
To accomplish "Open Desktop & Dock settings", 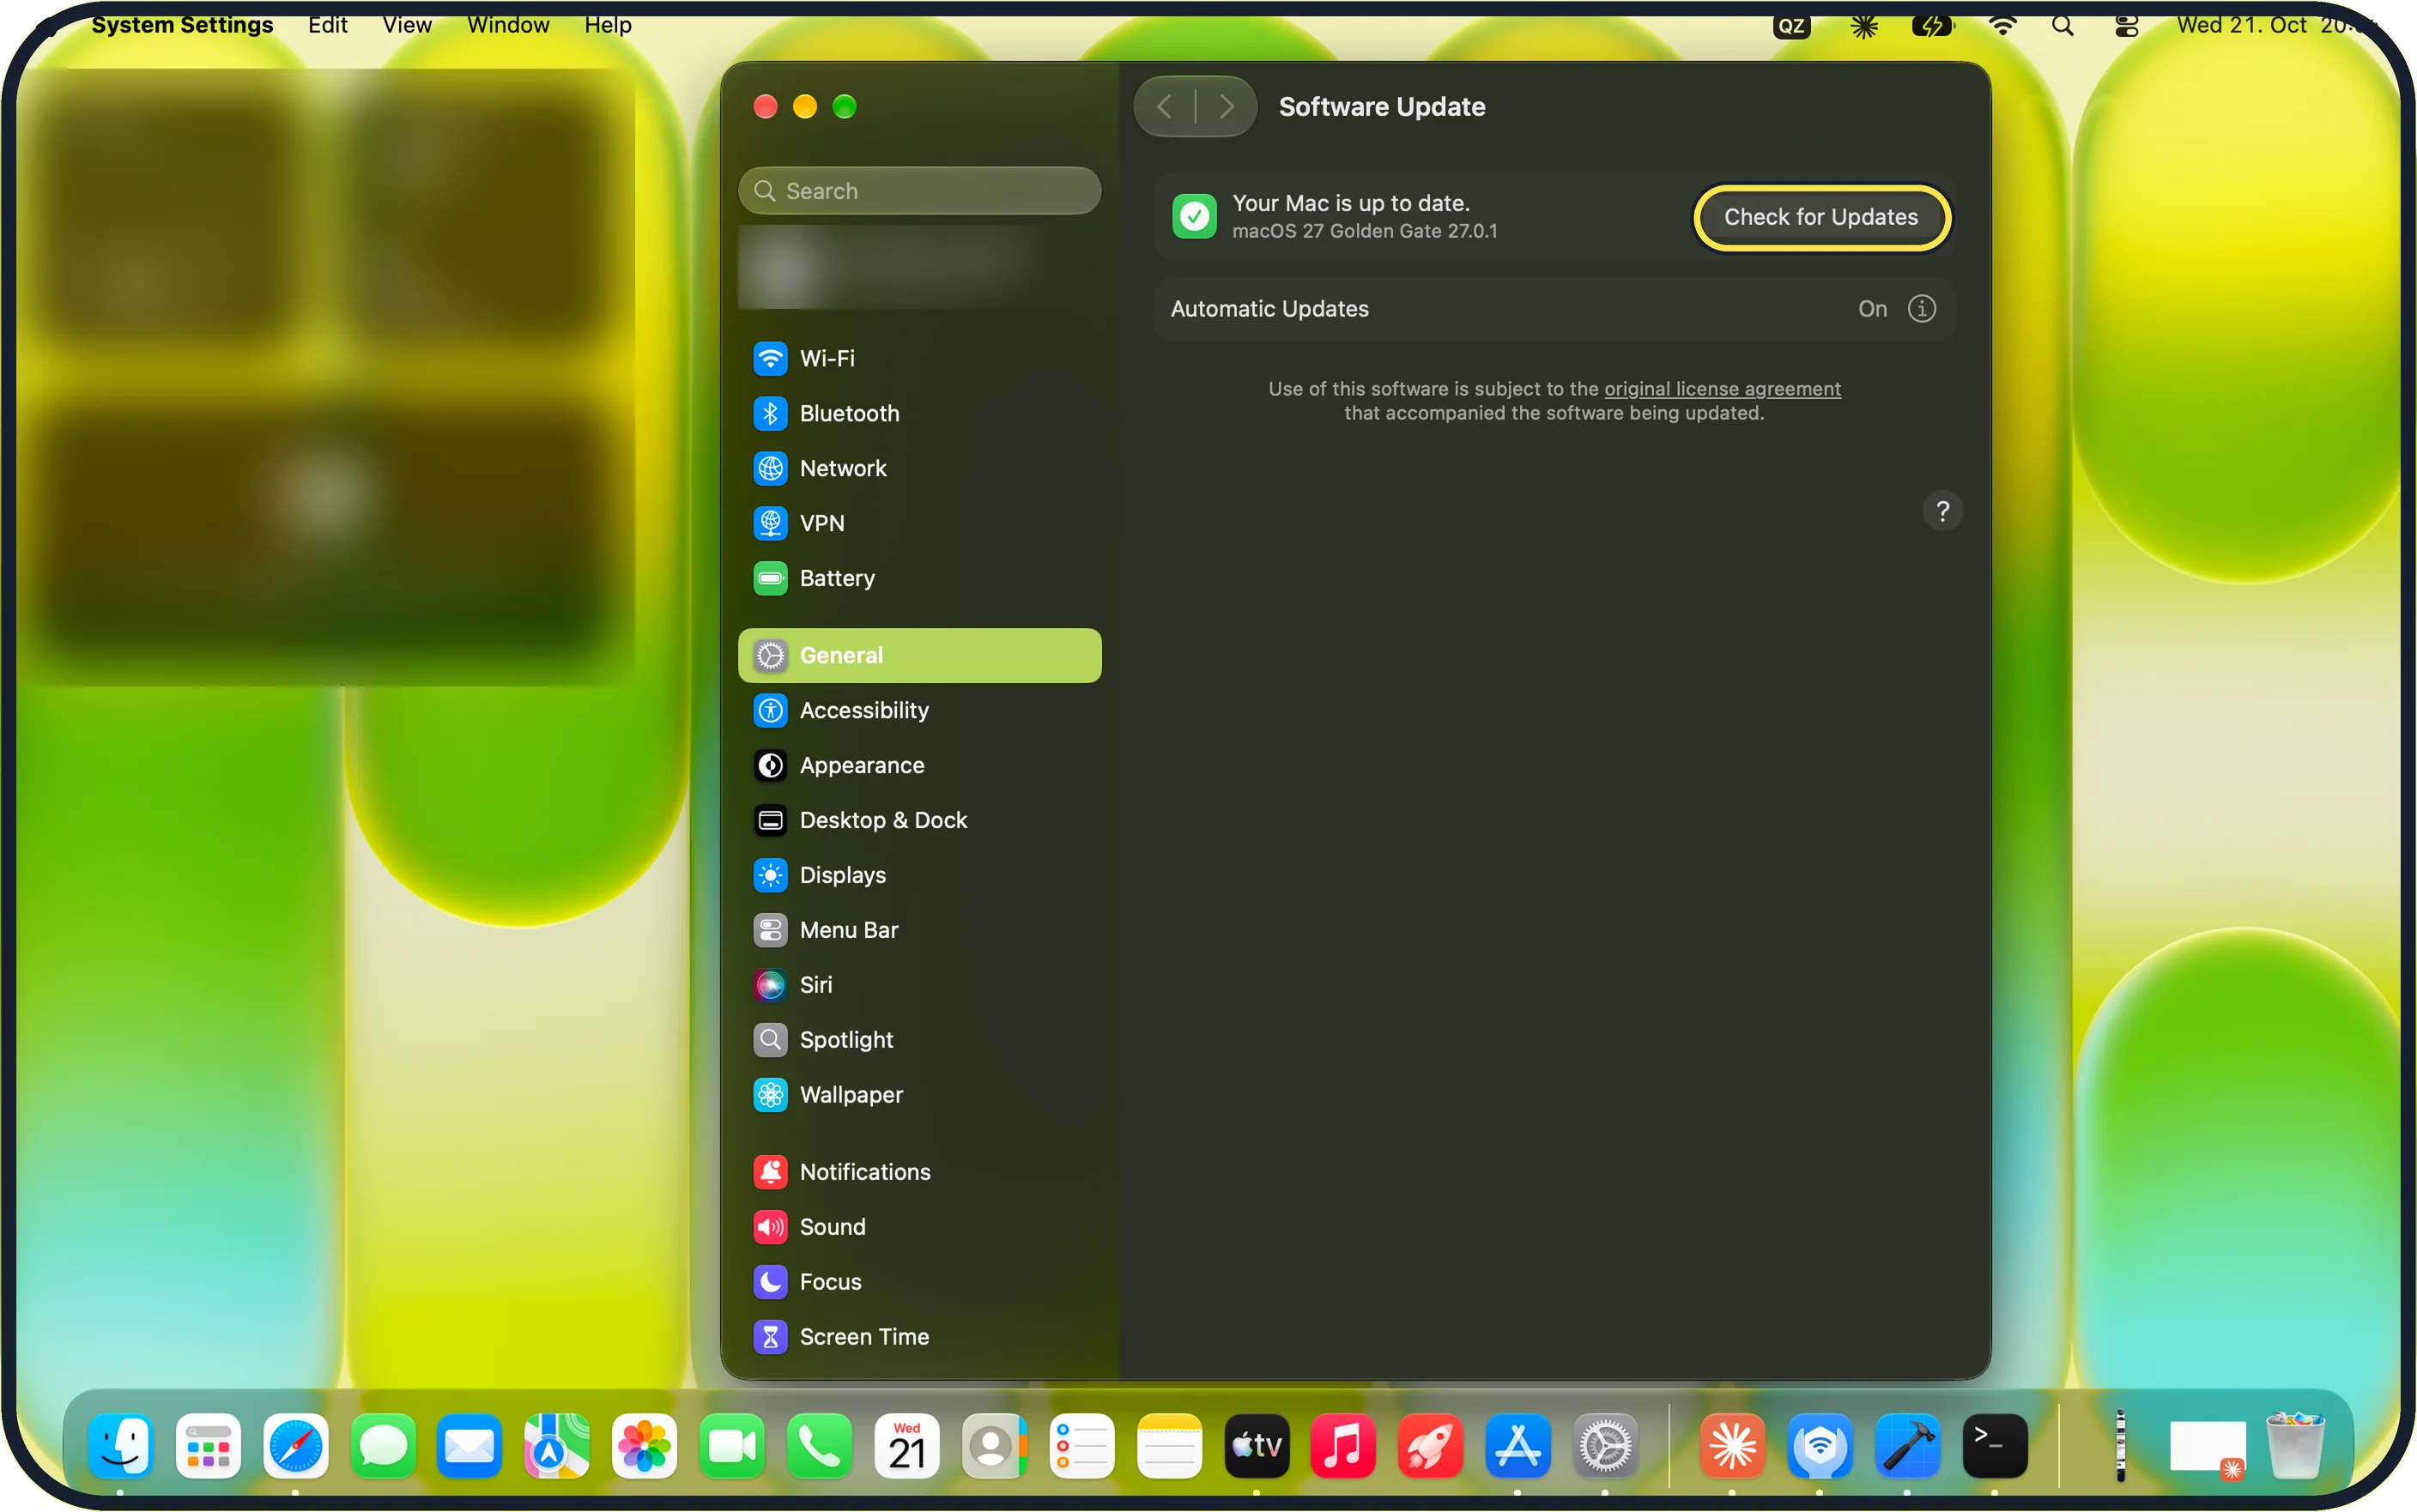I will pos(919,820).
